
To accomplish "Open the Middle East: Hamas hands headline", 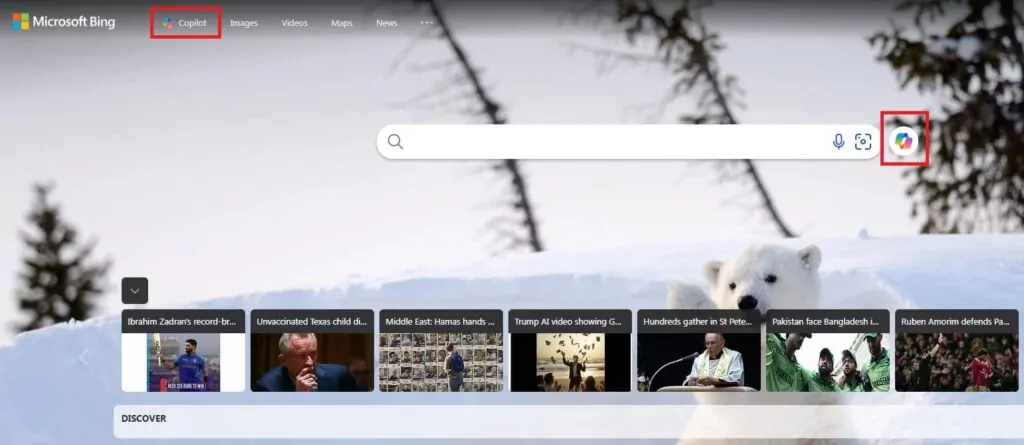I will point(441,321).
